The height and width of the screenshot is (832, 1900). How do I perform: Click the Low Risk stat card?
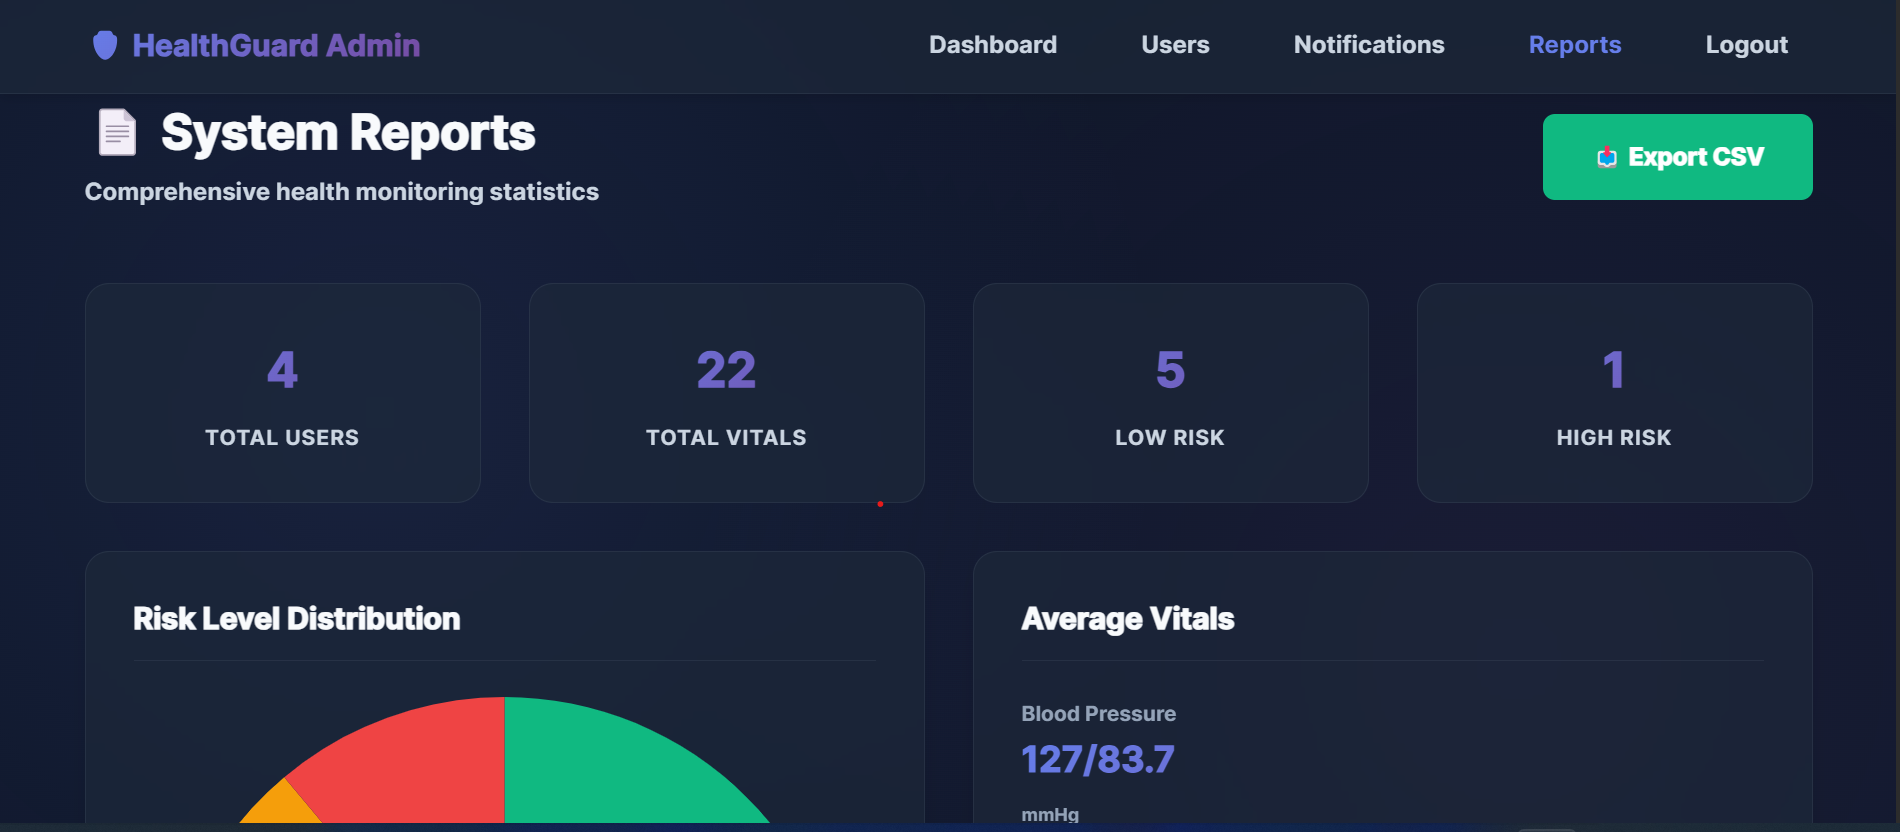[x=1171, y=393]
